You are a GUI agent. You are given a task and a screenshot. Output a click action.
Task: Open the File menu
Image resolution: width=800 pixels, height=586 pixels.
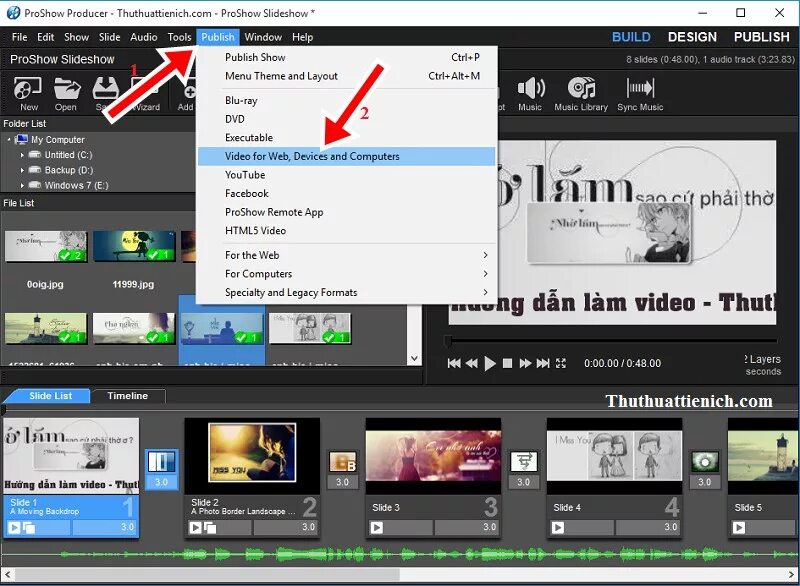point(19,37)
